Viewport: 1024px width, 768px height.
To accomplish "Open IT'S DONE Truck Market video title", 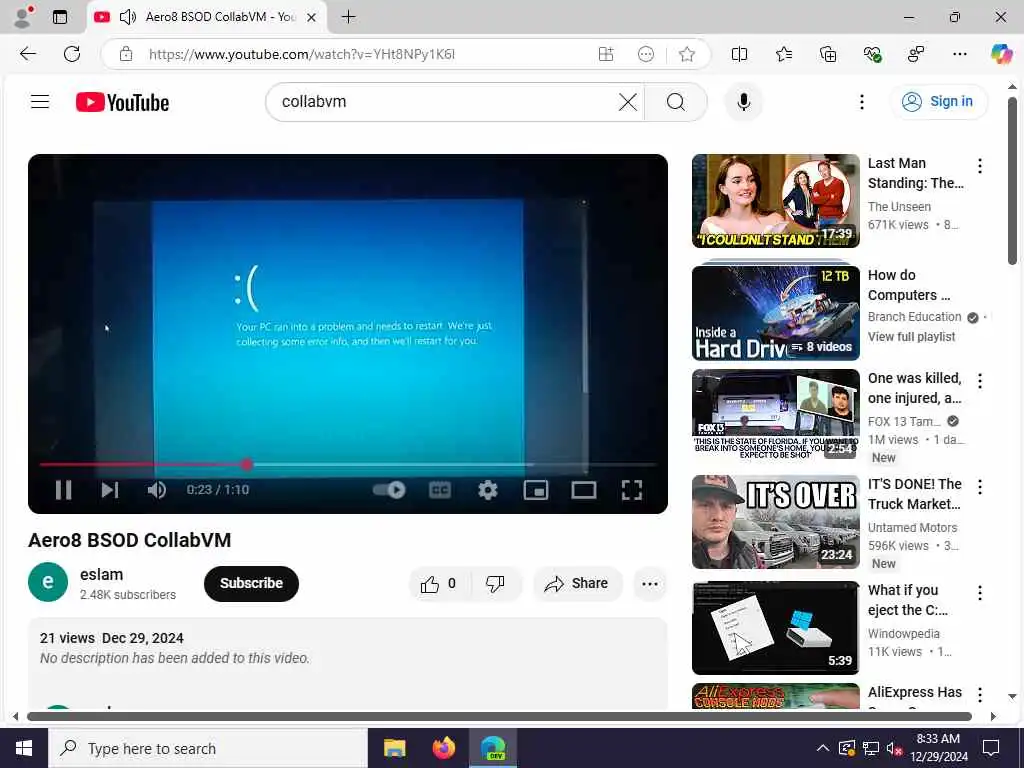I will pyautogui.click(x=914, y=494).
